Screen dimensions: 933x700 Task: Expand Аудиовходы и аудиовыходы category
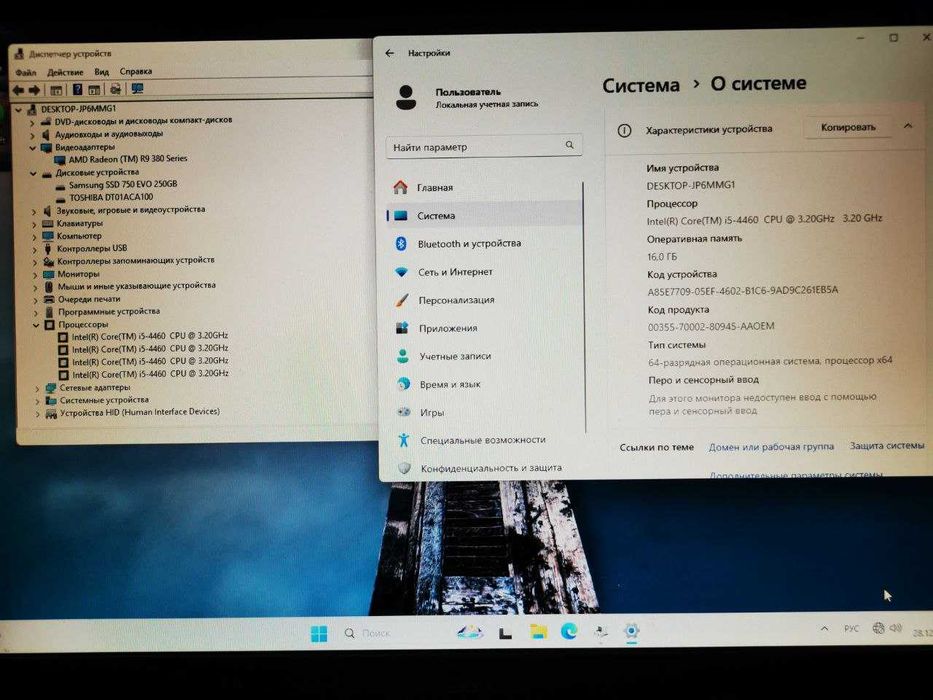point(32,135)
